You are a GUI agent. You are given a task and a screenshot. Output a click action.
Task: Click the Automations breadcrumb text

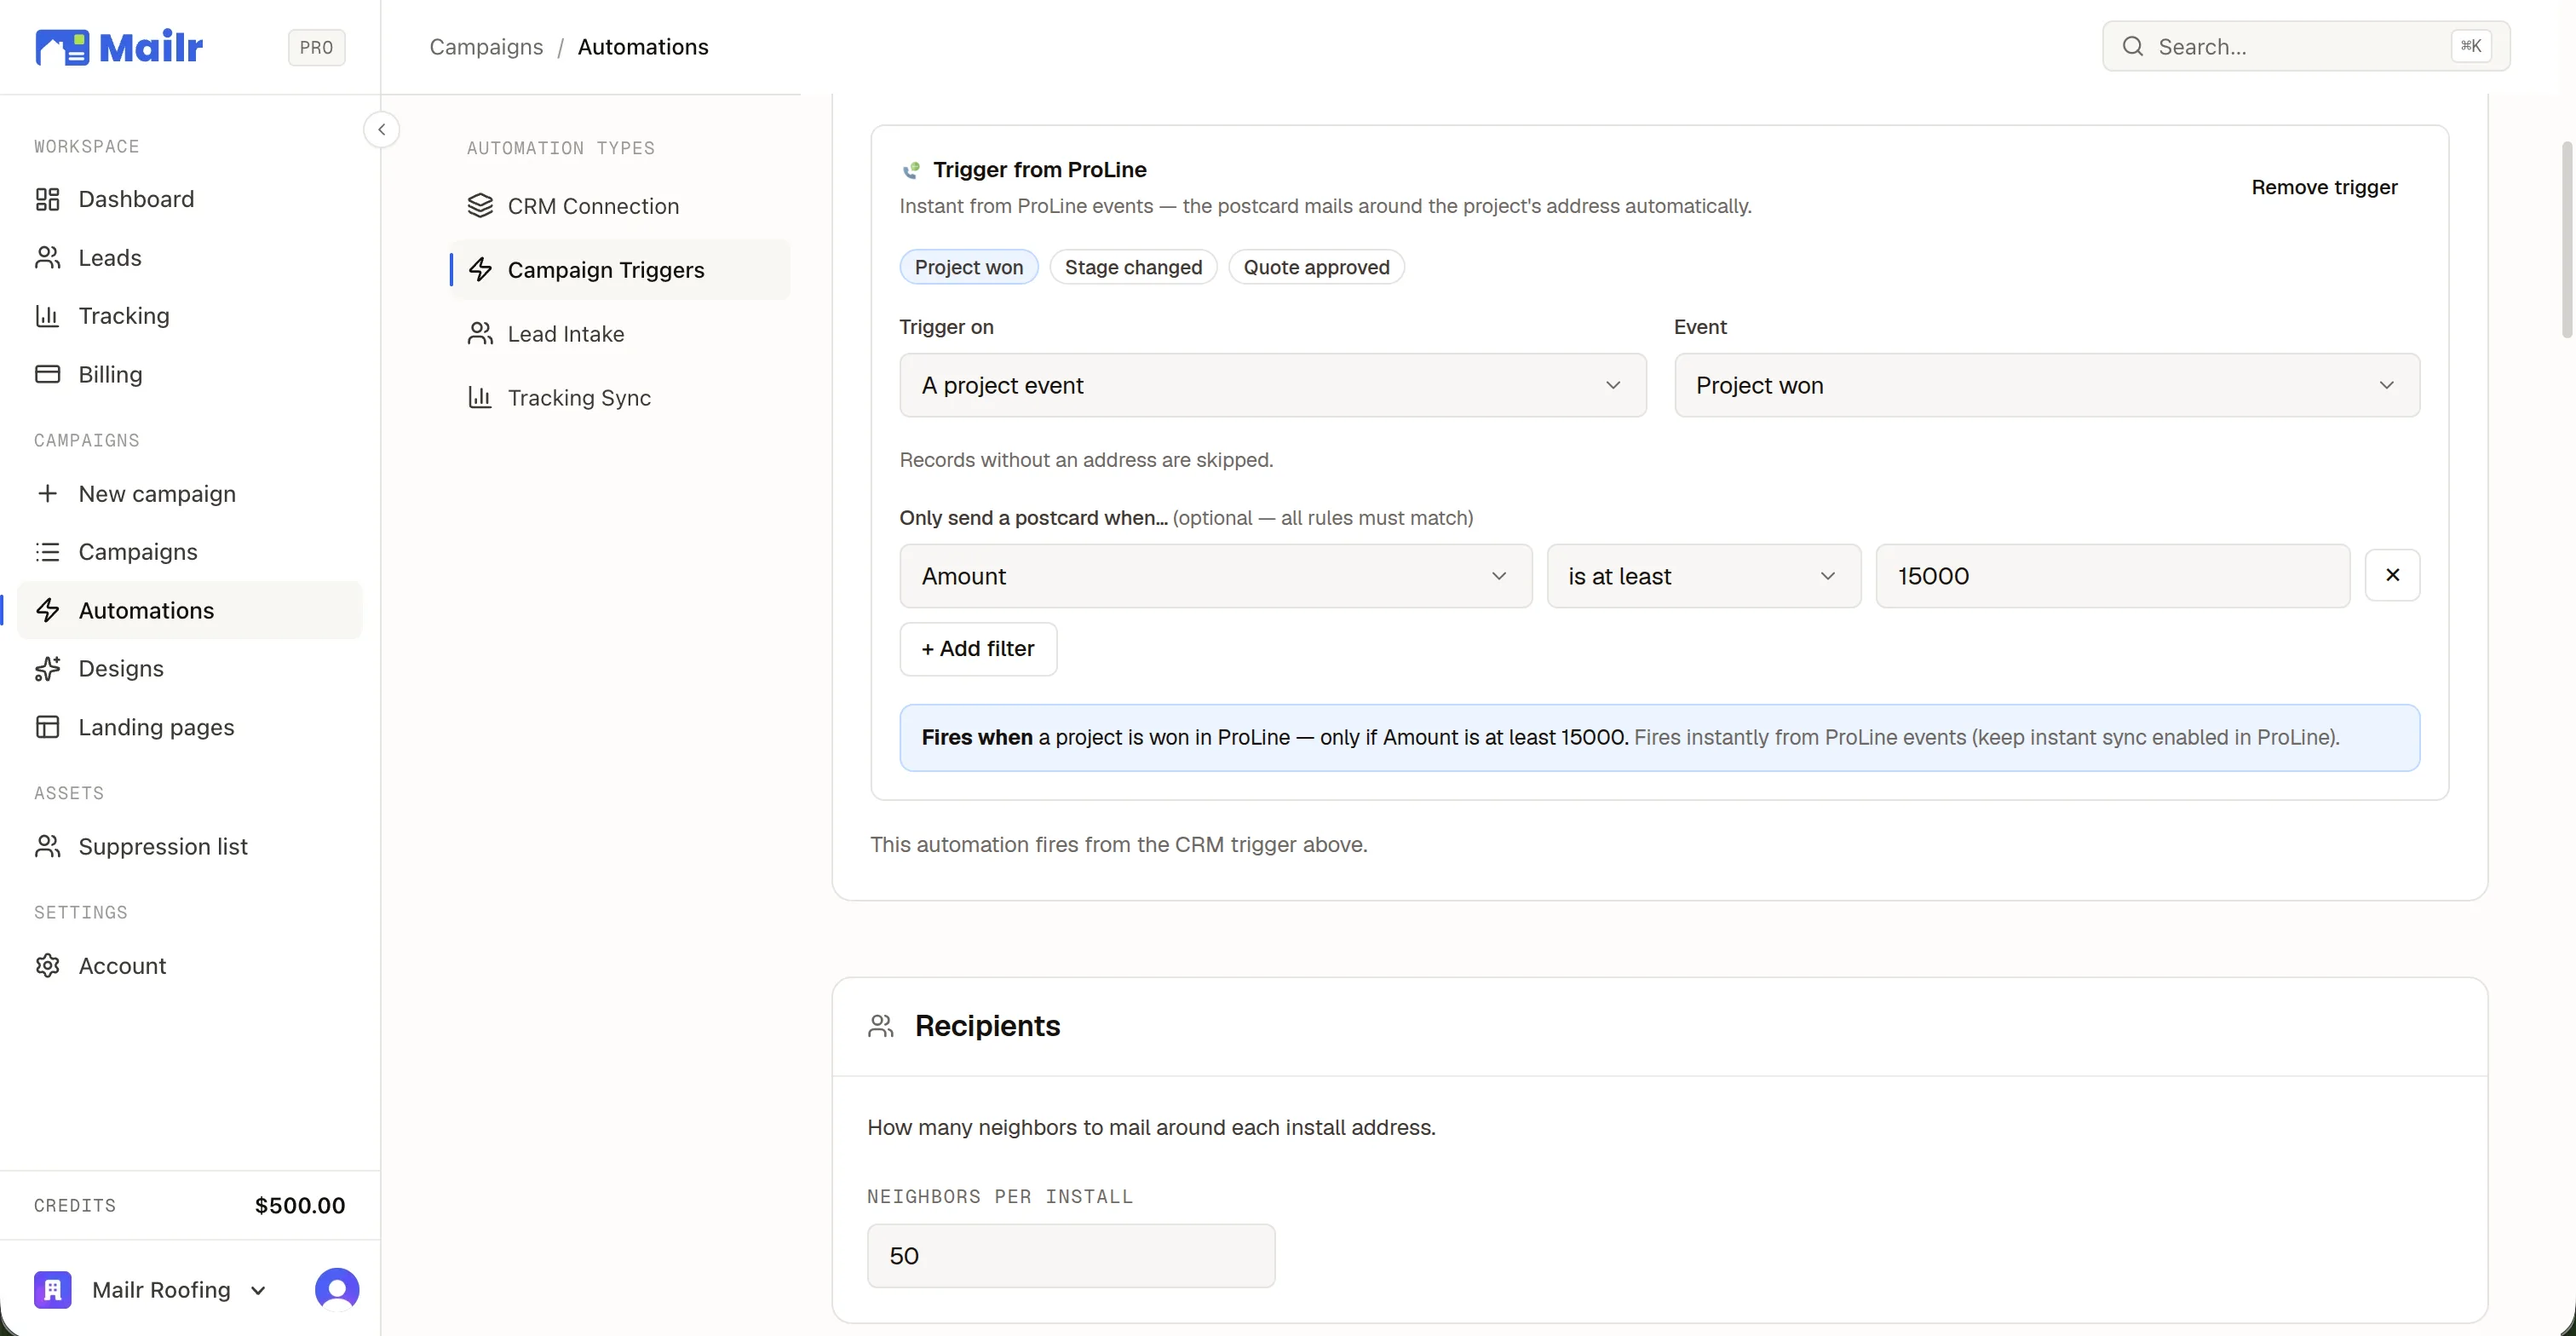coord(643,47)
